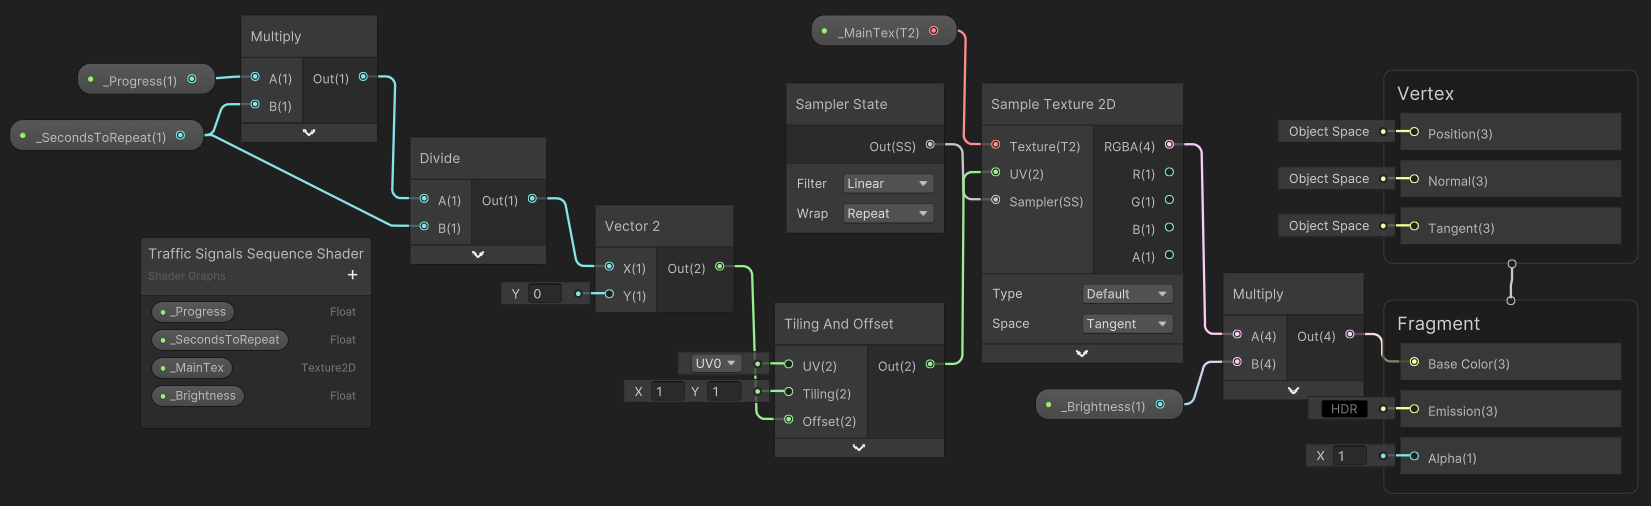Viewport: 1651px width, 506px height.
Task: Click the Out(SS) port on Sampler State
Action: tap(930, 145)
